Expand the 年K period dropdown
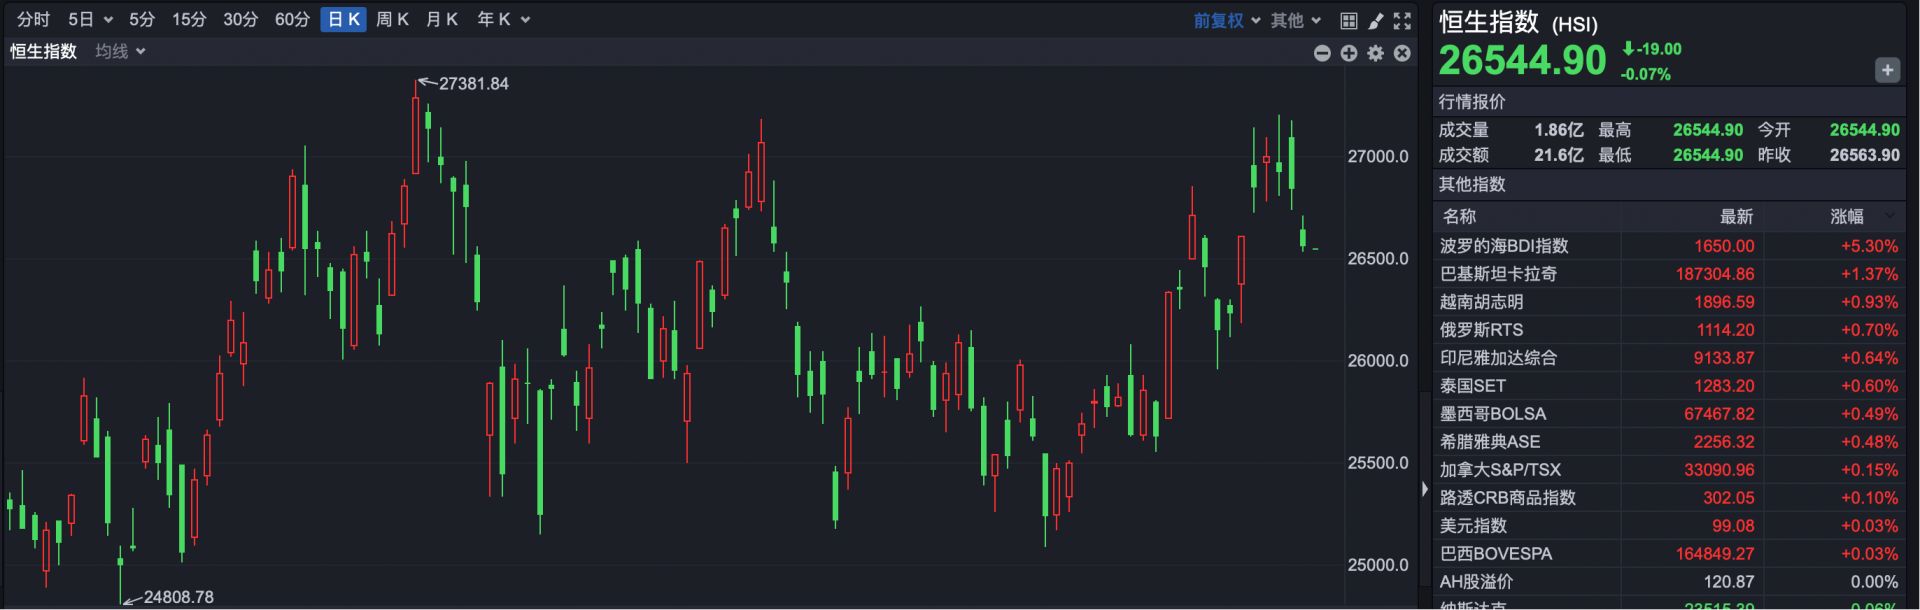This screenshot has width=1920, height=610. click(503, 20)
